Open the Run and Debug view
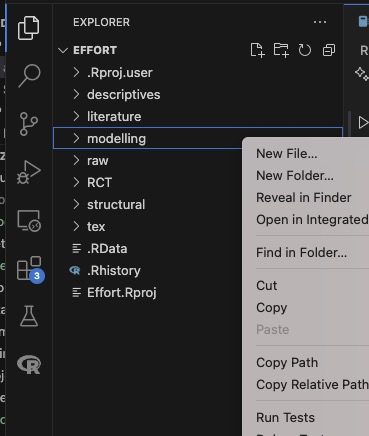Screen dimensions: 369x436 coord(29,172)
